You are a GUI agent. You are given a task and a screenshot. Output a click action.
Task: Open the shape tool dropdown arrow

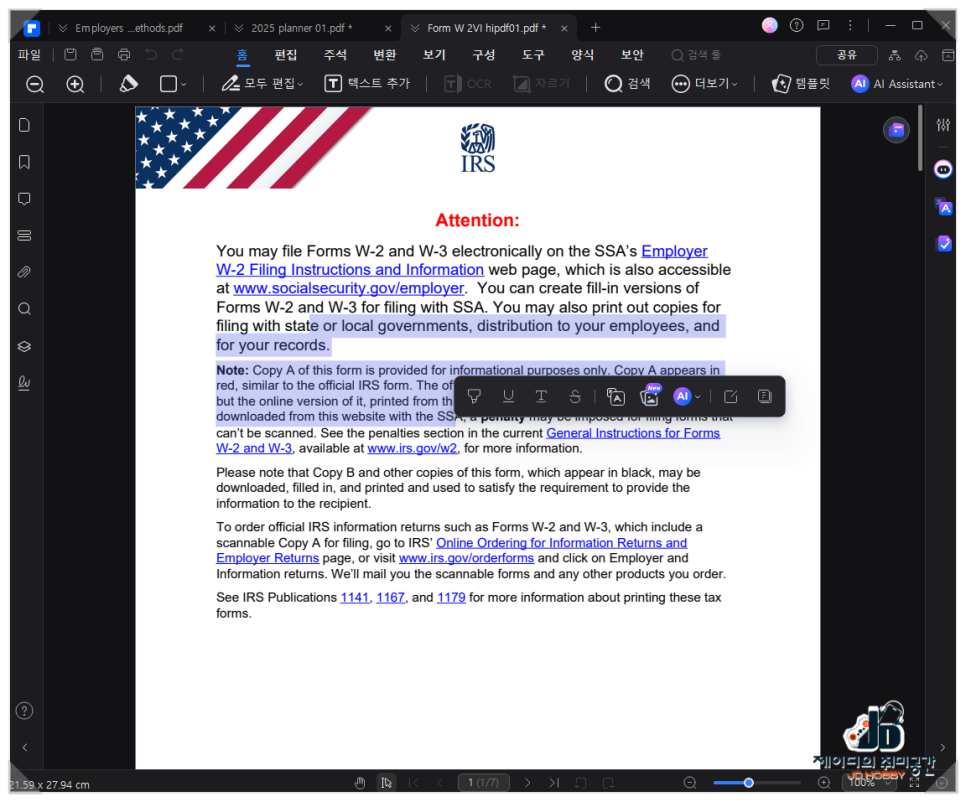click(x=184, y=84)
